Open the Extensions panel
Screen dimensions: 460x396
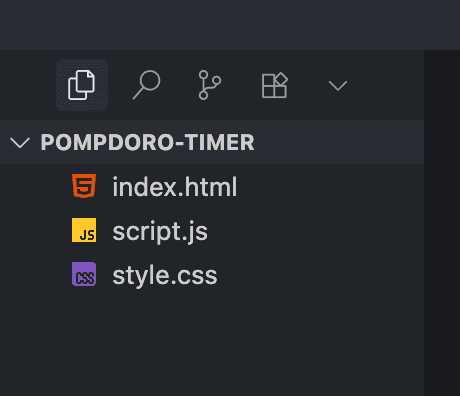coord(274,85)
